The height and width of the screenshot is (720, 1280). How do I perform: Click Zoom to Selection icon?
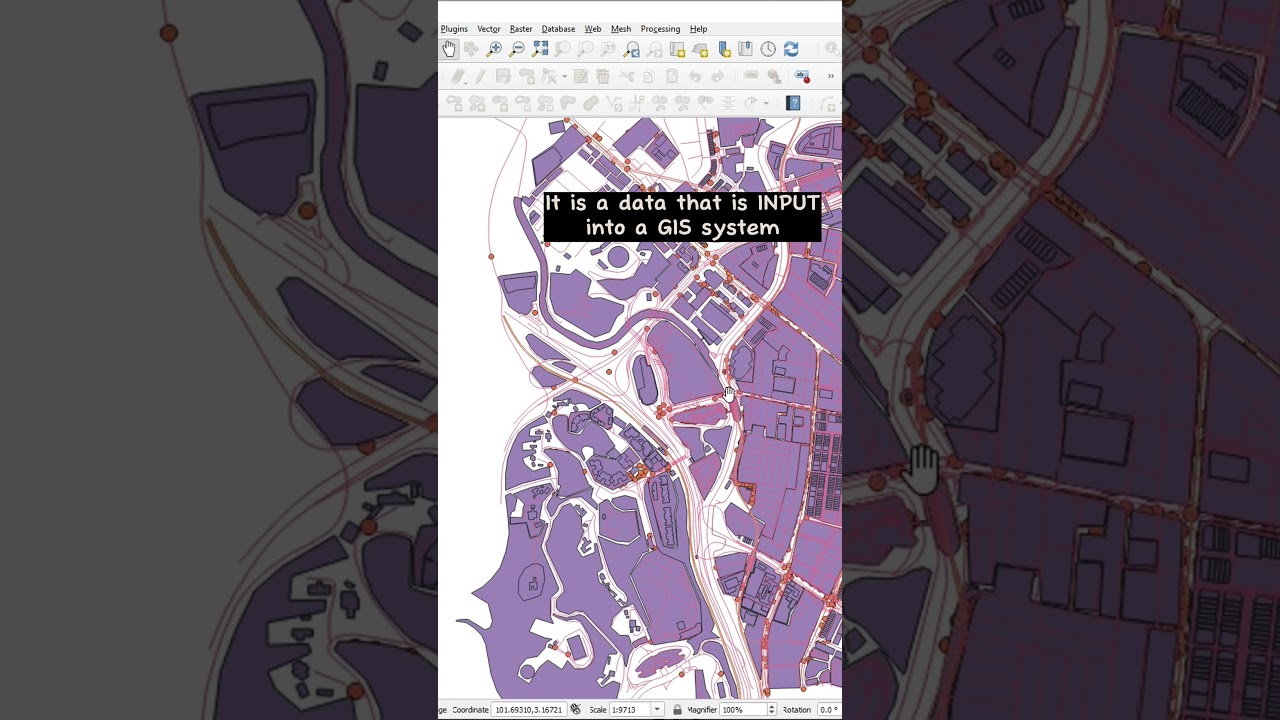point(563,49)
